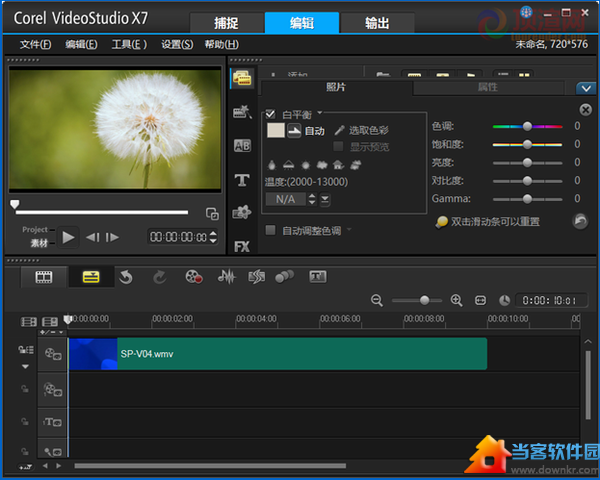Click the 饱和度 saturation slider handle
Image resolution: width=600 pixels, height=480 pixels.
pyautogui.click(x=527, y=145)
